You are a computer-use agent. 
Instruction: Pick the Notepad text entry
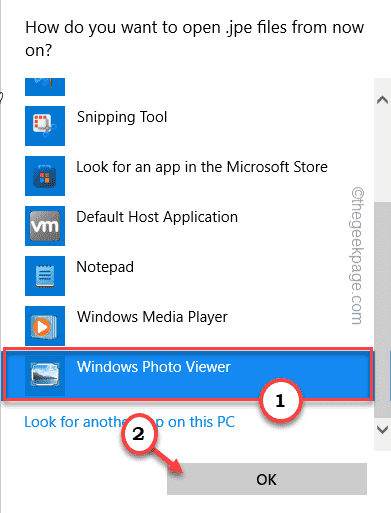105,267
